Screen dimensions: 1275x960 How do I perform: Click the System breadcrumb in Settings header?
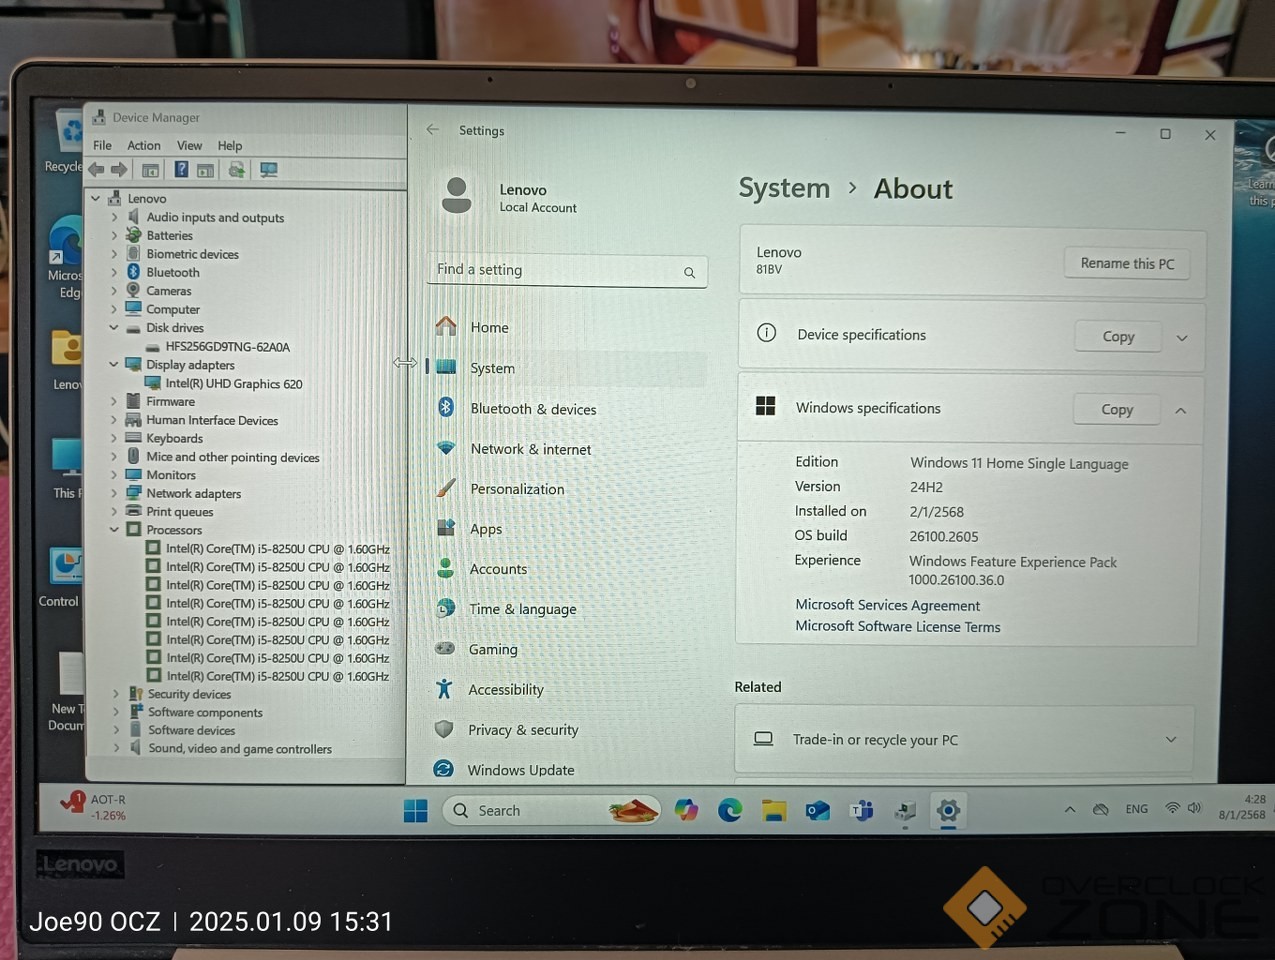(784, 188)
